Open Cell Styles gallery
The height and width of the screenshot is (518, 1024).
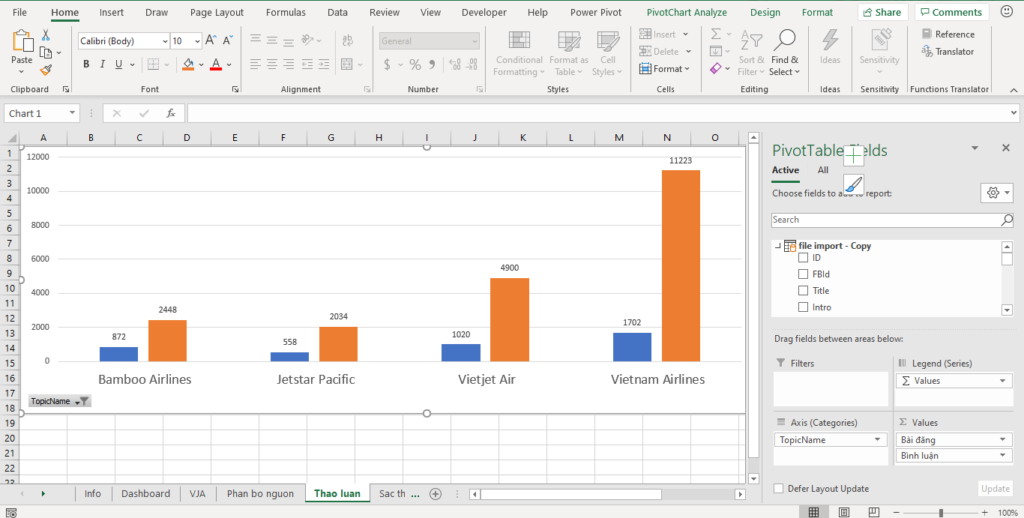(x=607, y=54)
